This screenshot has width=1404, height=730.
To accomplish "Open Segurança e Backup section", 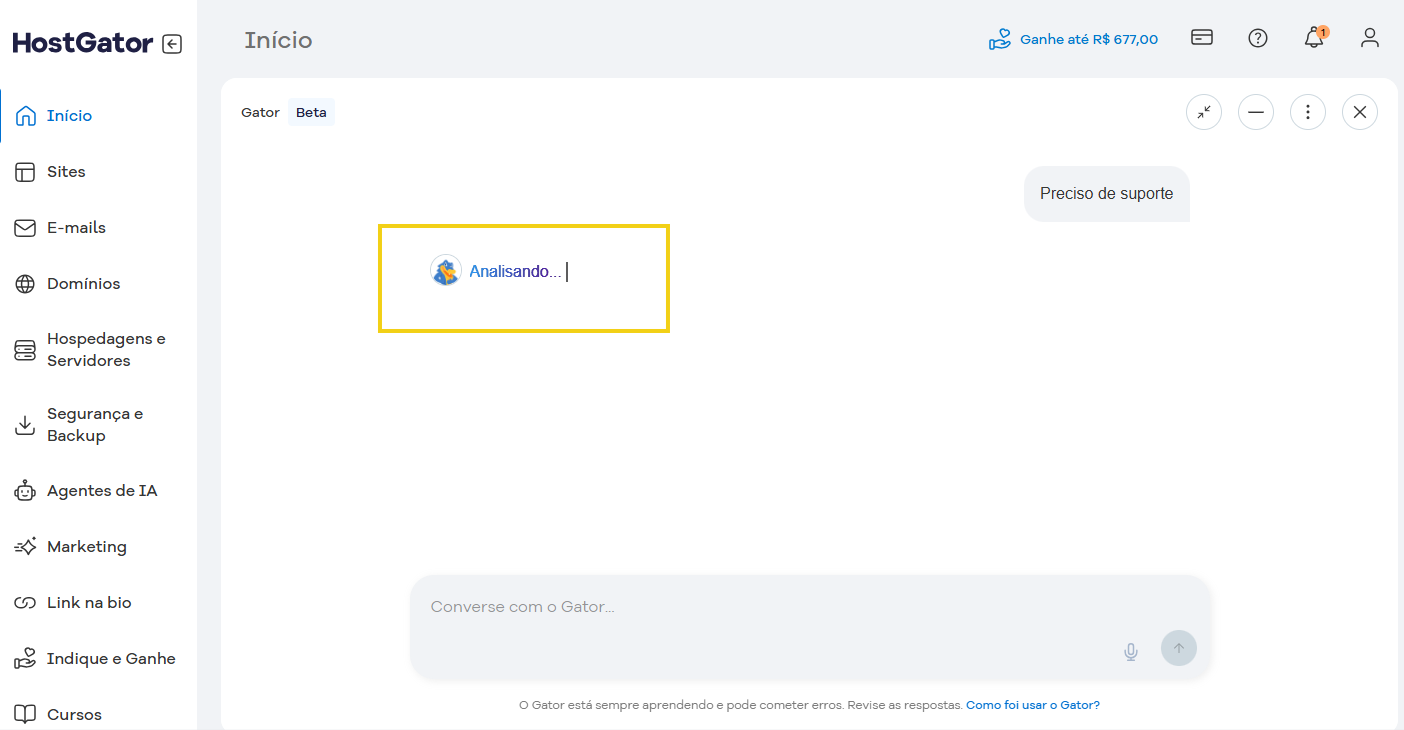I will [x=98, y=425].
